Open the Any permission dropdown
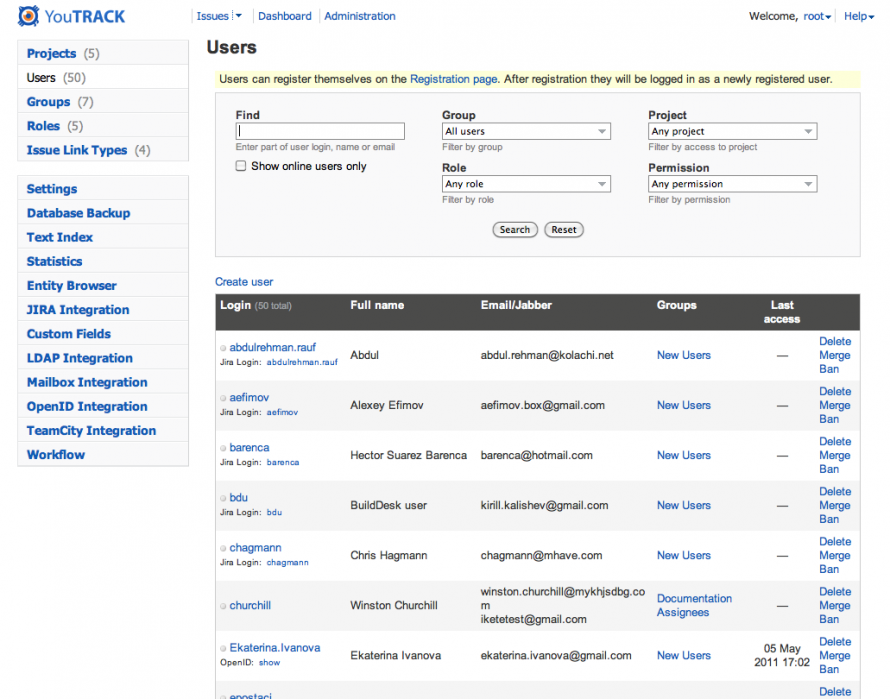890x699 pixels. pyautogui.click(x=732, y=184)
